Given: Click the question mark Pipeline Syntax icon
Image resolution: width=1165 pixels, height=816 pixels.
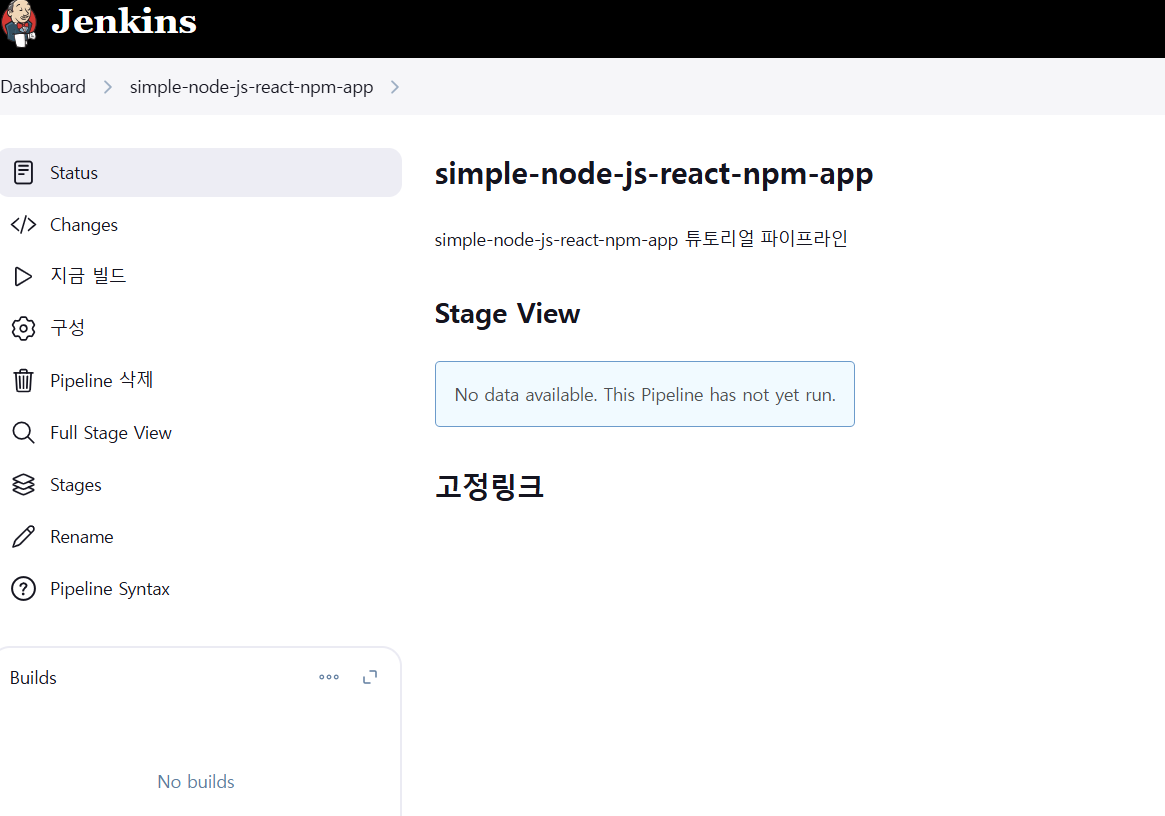Looking at the screenshot, I should click(24, 589).
